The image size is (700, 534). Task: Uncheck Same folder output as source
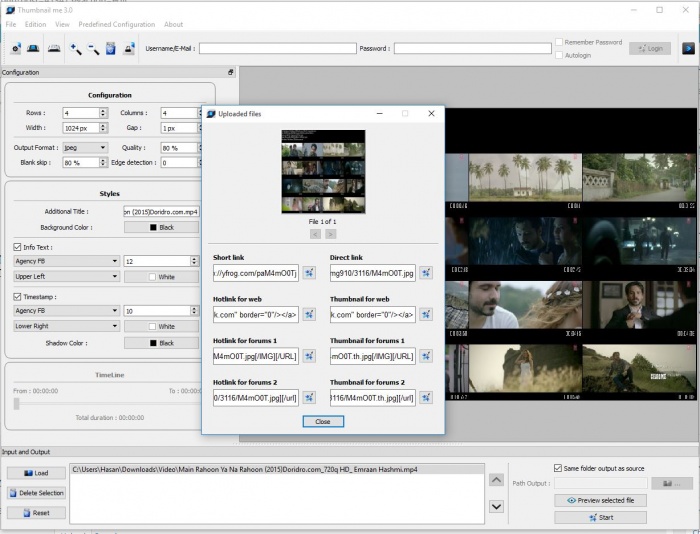click(558, 467)
